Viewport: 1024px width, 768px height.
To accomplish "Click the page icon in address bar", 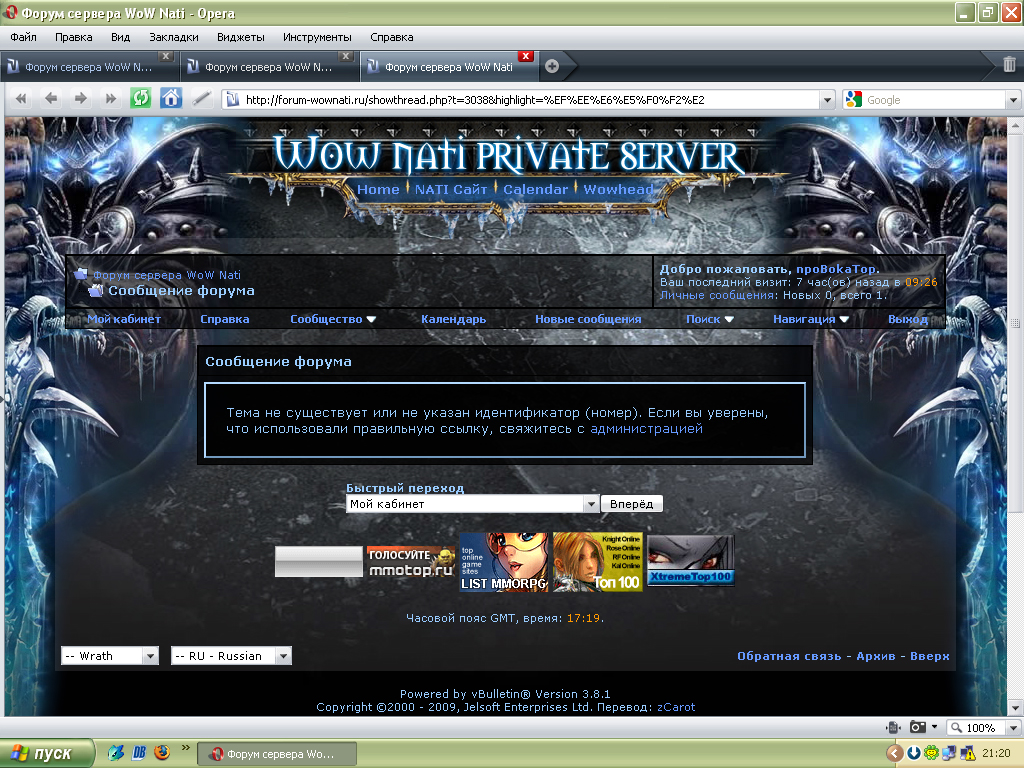I will (232, 99).
